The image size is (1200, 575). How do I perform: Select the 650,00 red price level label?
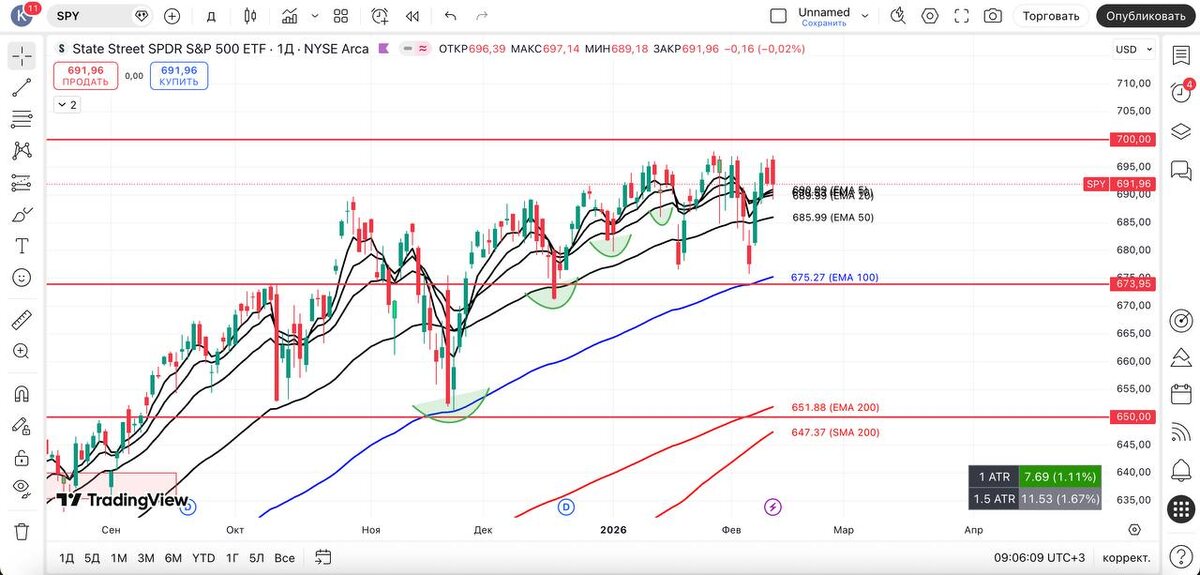[1132, 417]
